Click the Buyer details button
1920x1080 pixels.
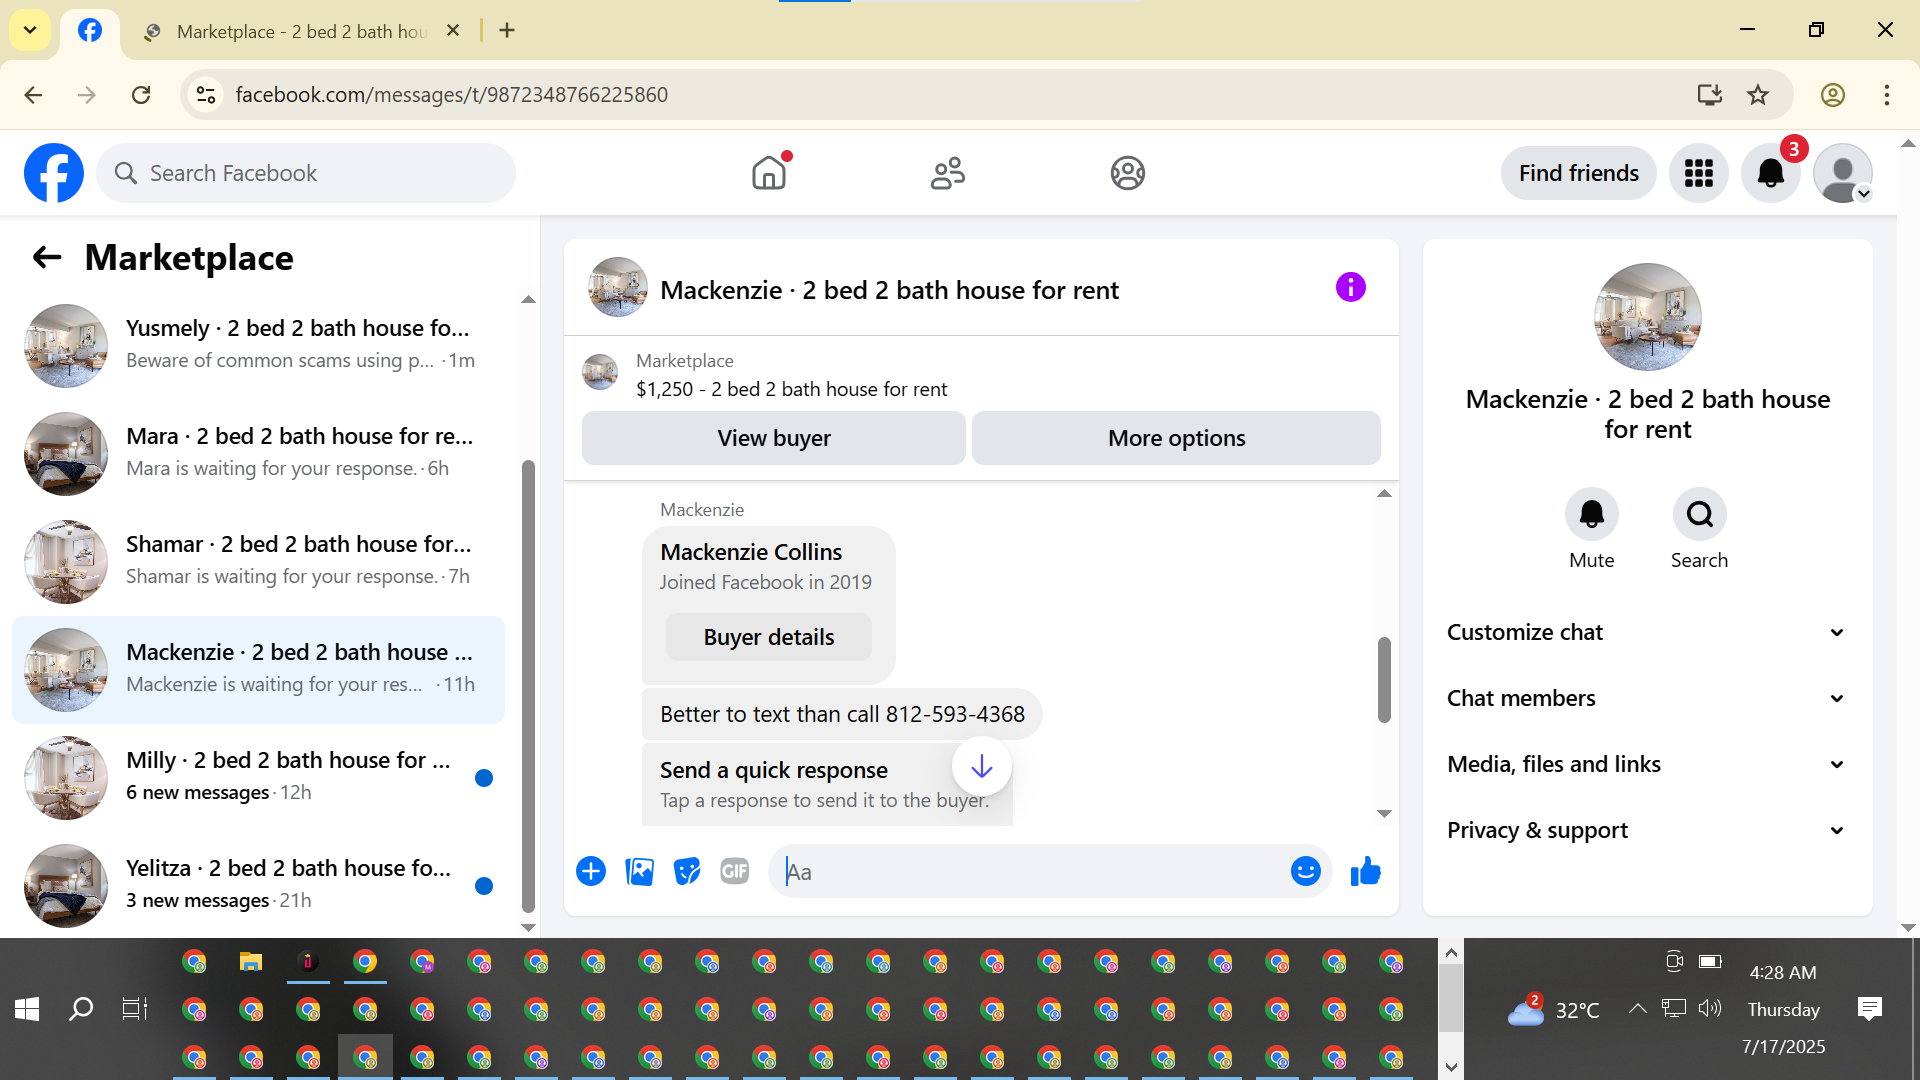tap(768, 637)
